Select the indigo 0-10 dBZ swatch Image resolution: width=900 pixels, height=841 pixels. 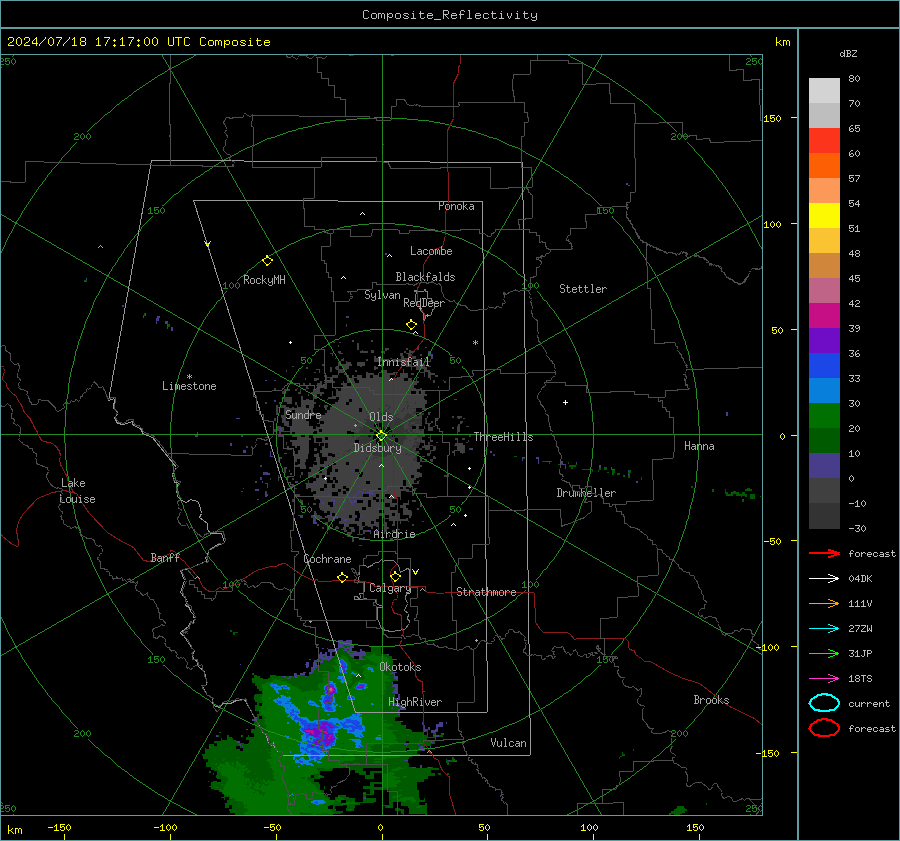824,466
